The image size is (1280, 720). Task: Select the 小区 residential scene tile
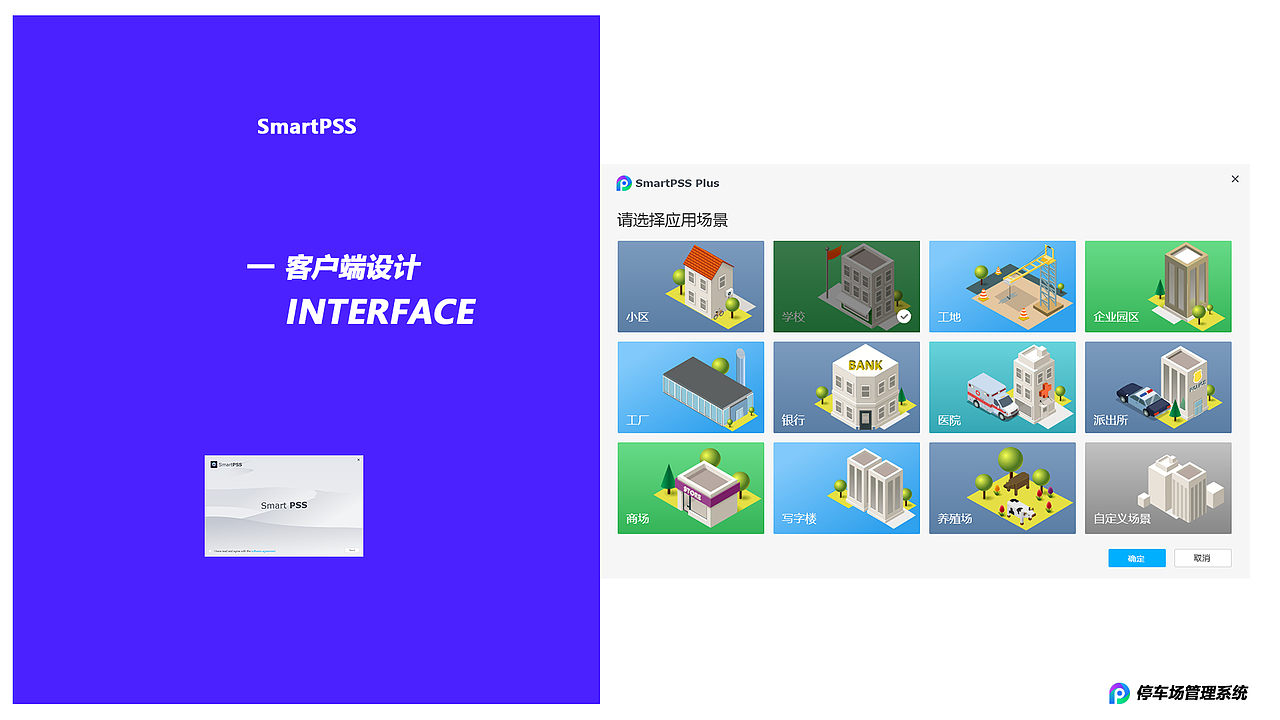coord(690,286)
